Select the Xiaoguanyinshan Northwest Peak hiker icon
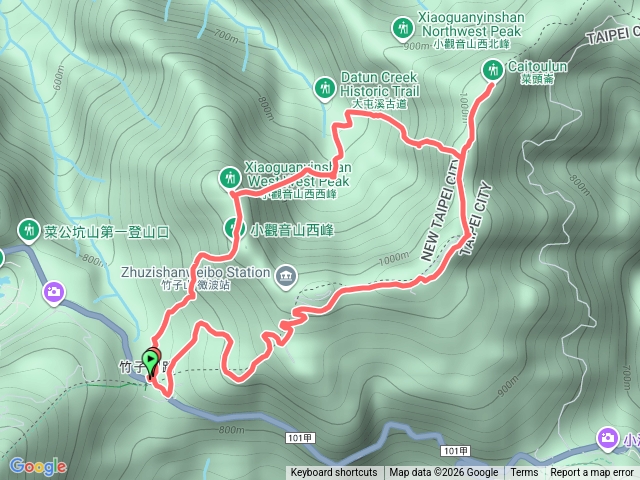Image resolution: width=640 pixels, height=480 pixels. pos(403,29)
